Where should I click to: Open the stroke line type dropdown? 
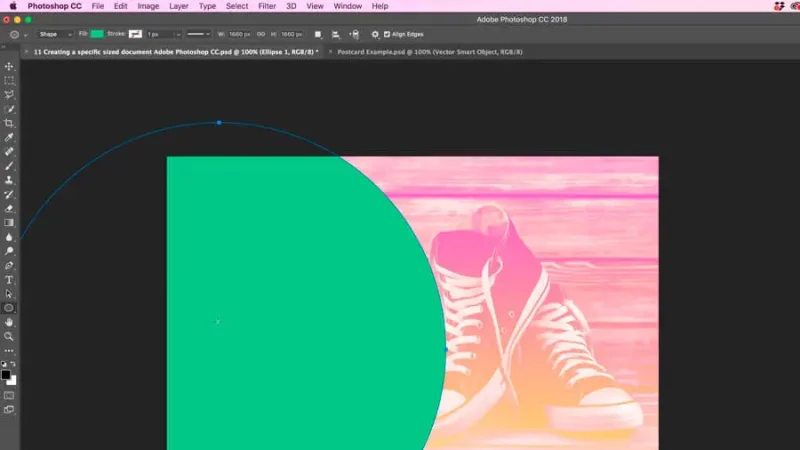click(198, 34)
